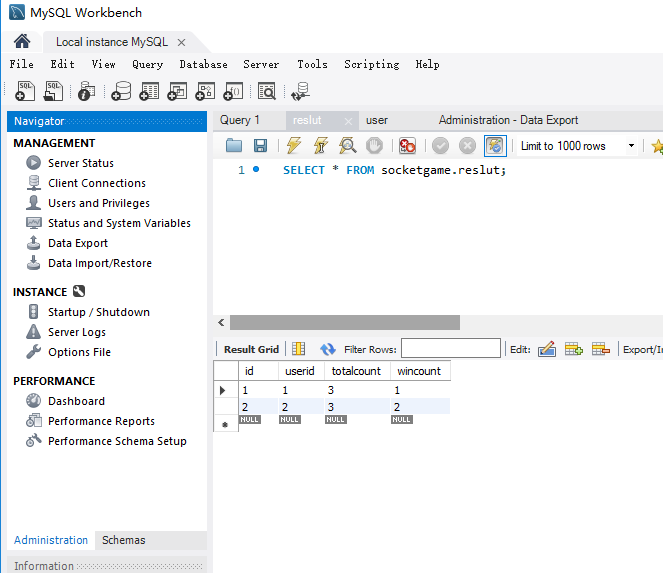This screenshot has height=573, width=663.
Task: Open Server Status page
Action: coord(81,163)
